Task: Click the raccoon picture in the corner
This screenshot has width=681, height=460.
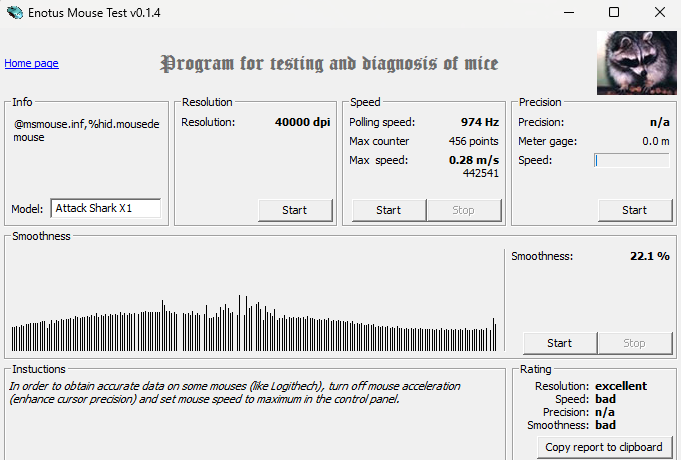Action: 635,61
